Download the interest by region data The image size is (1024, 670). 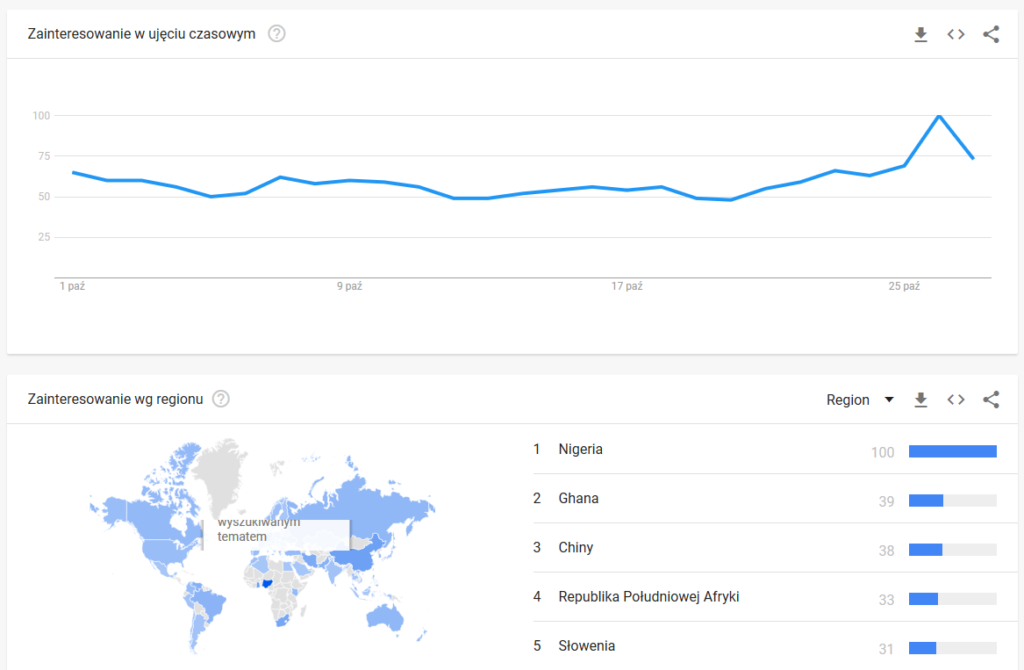coord(921,400)
